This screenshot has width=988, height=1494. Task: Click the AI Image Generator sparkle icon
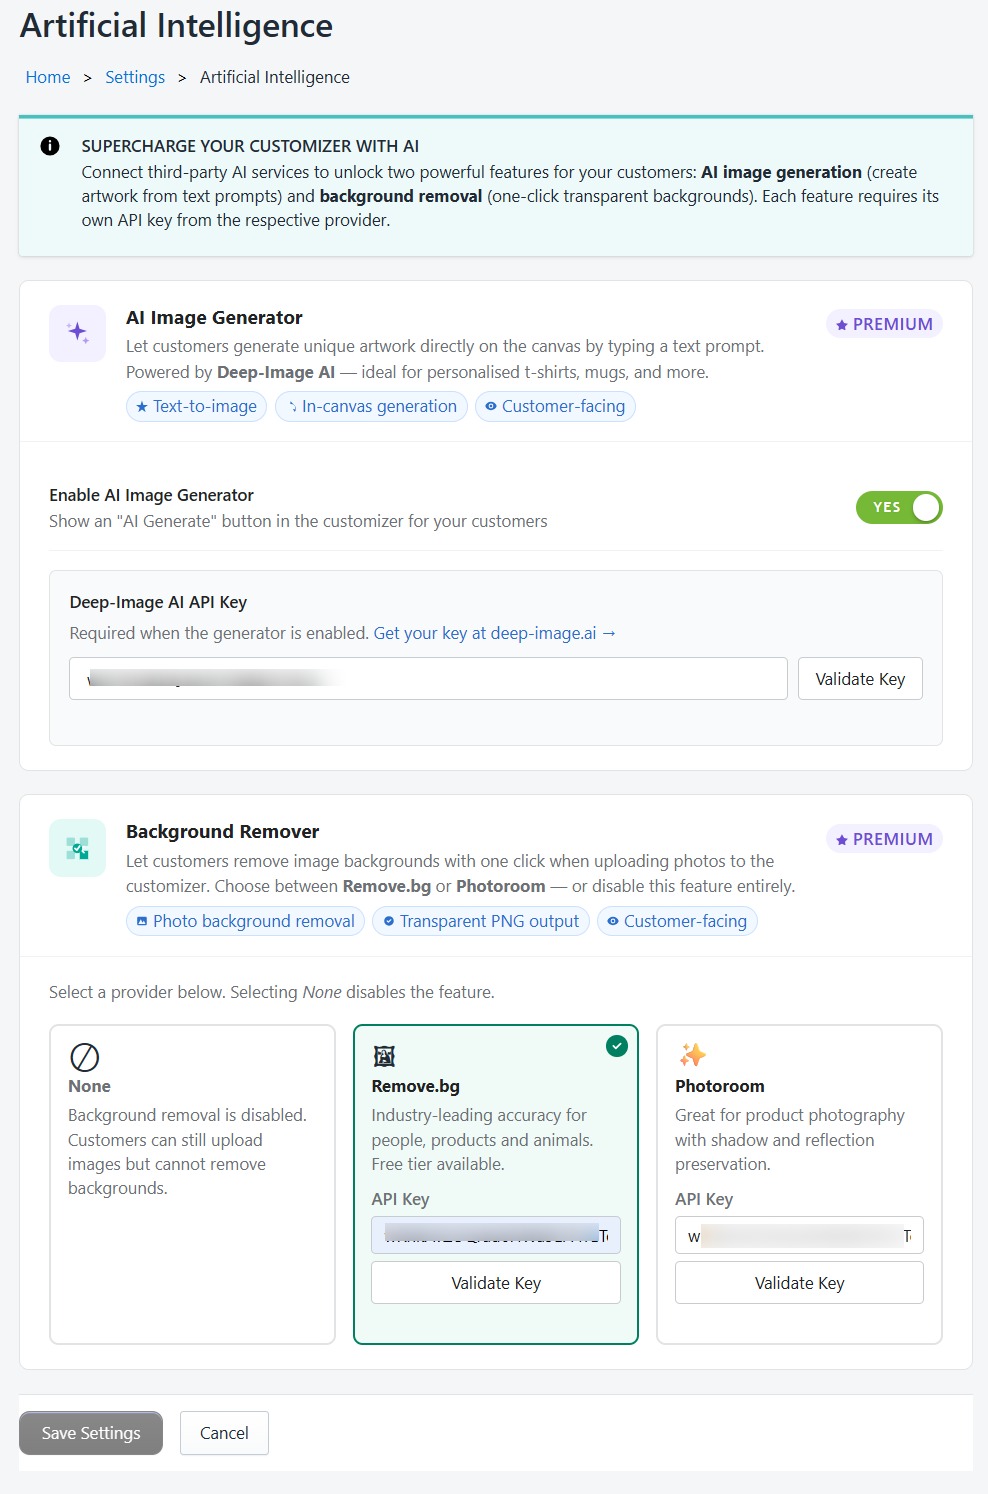(x=77, y=332)
